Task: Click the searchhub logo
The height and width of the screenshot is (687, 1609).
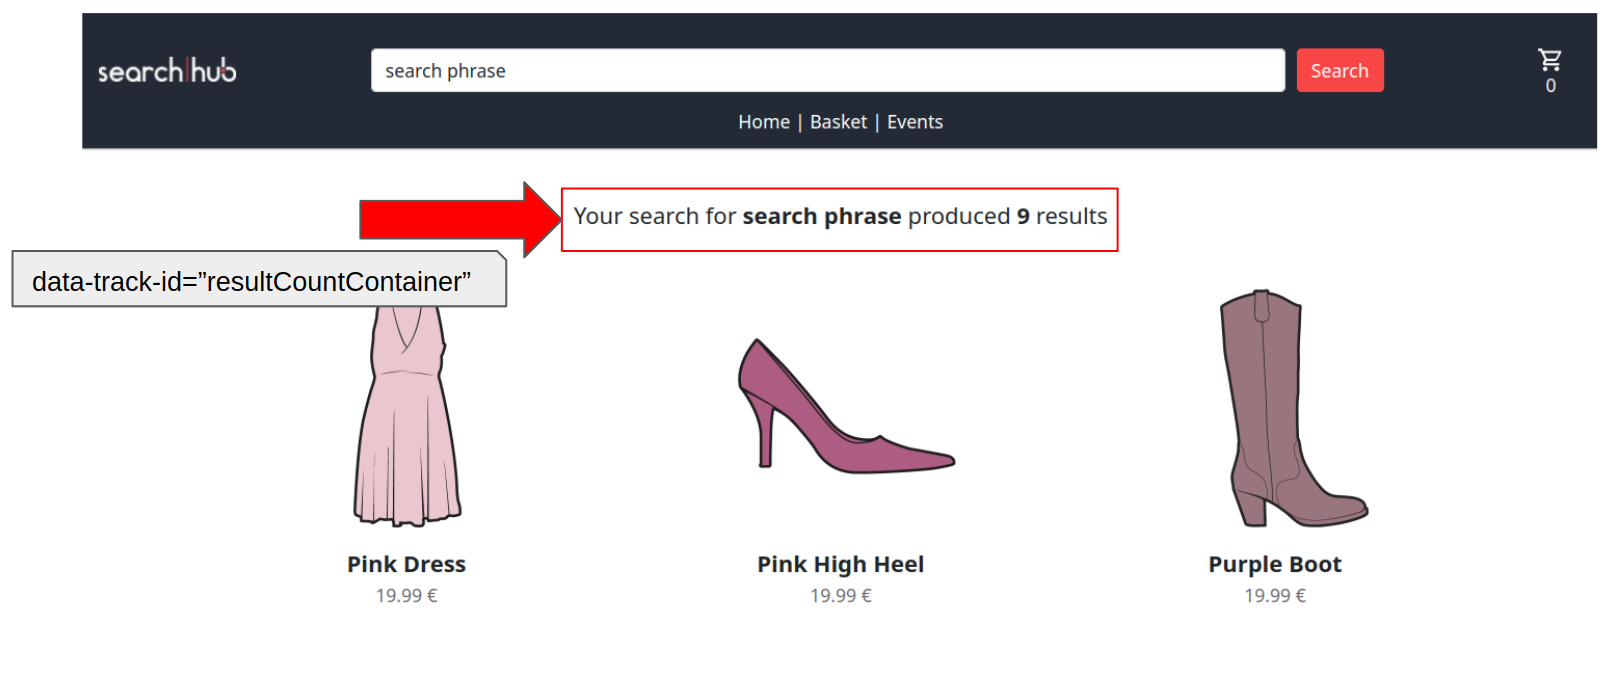Action: [167, 71]
